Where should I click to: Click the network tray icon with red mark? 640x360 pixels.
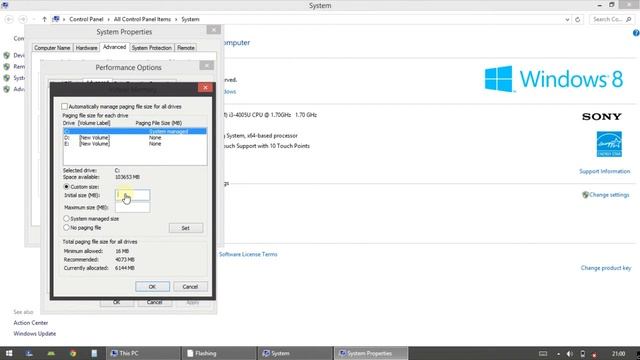[594, 354]
